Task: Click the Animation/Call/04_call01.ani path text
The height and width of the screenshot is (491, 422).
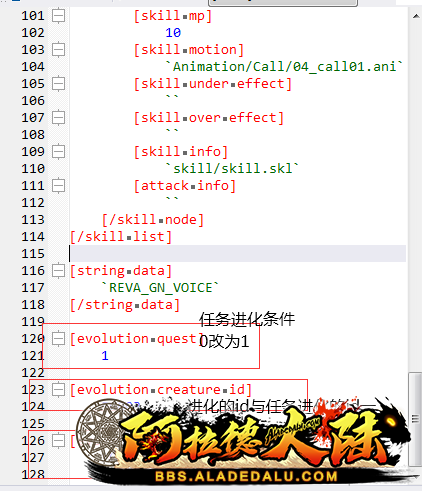Action: tap(285, 67)
